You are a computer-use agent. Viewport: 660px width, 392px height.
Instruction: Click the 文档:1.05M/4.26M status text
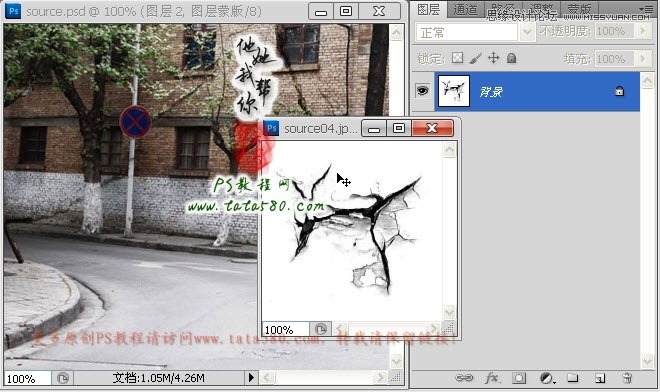click(x=159, y=378)
